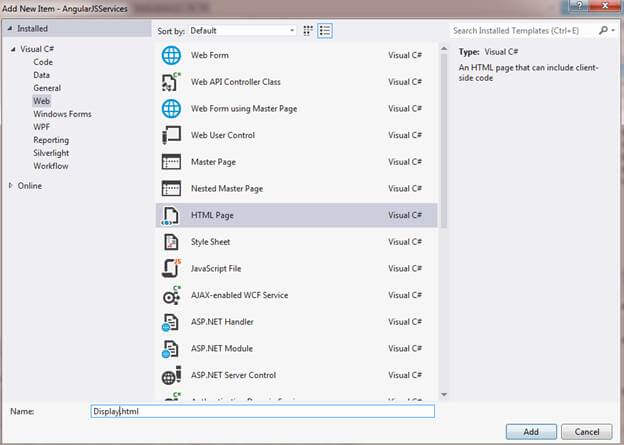
Task: Close the Add New Item dialog
Action: pyautogui.click(x=605, y=6)
